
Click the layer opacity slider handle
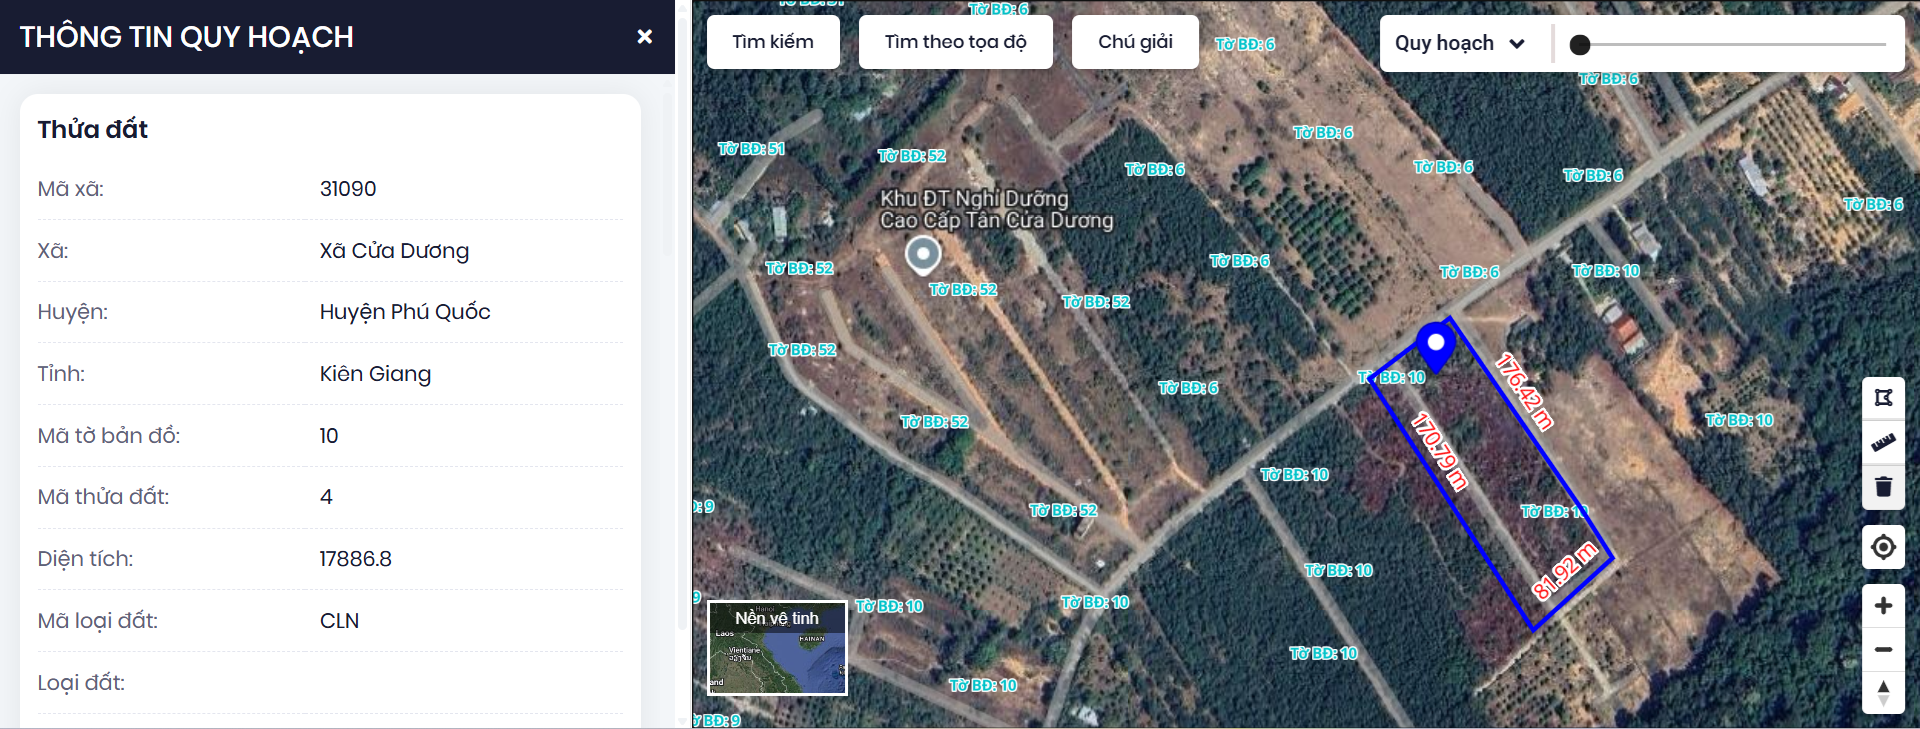pos(1580,44)
